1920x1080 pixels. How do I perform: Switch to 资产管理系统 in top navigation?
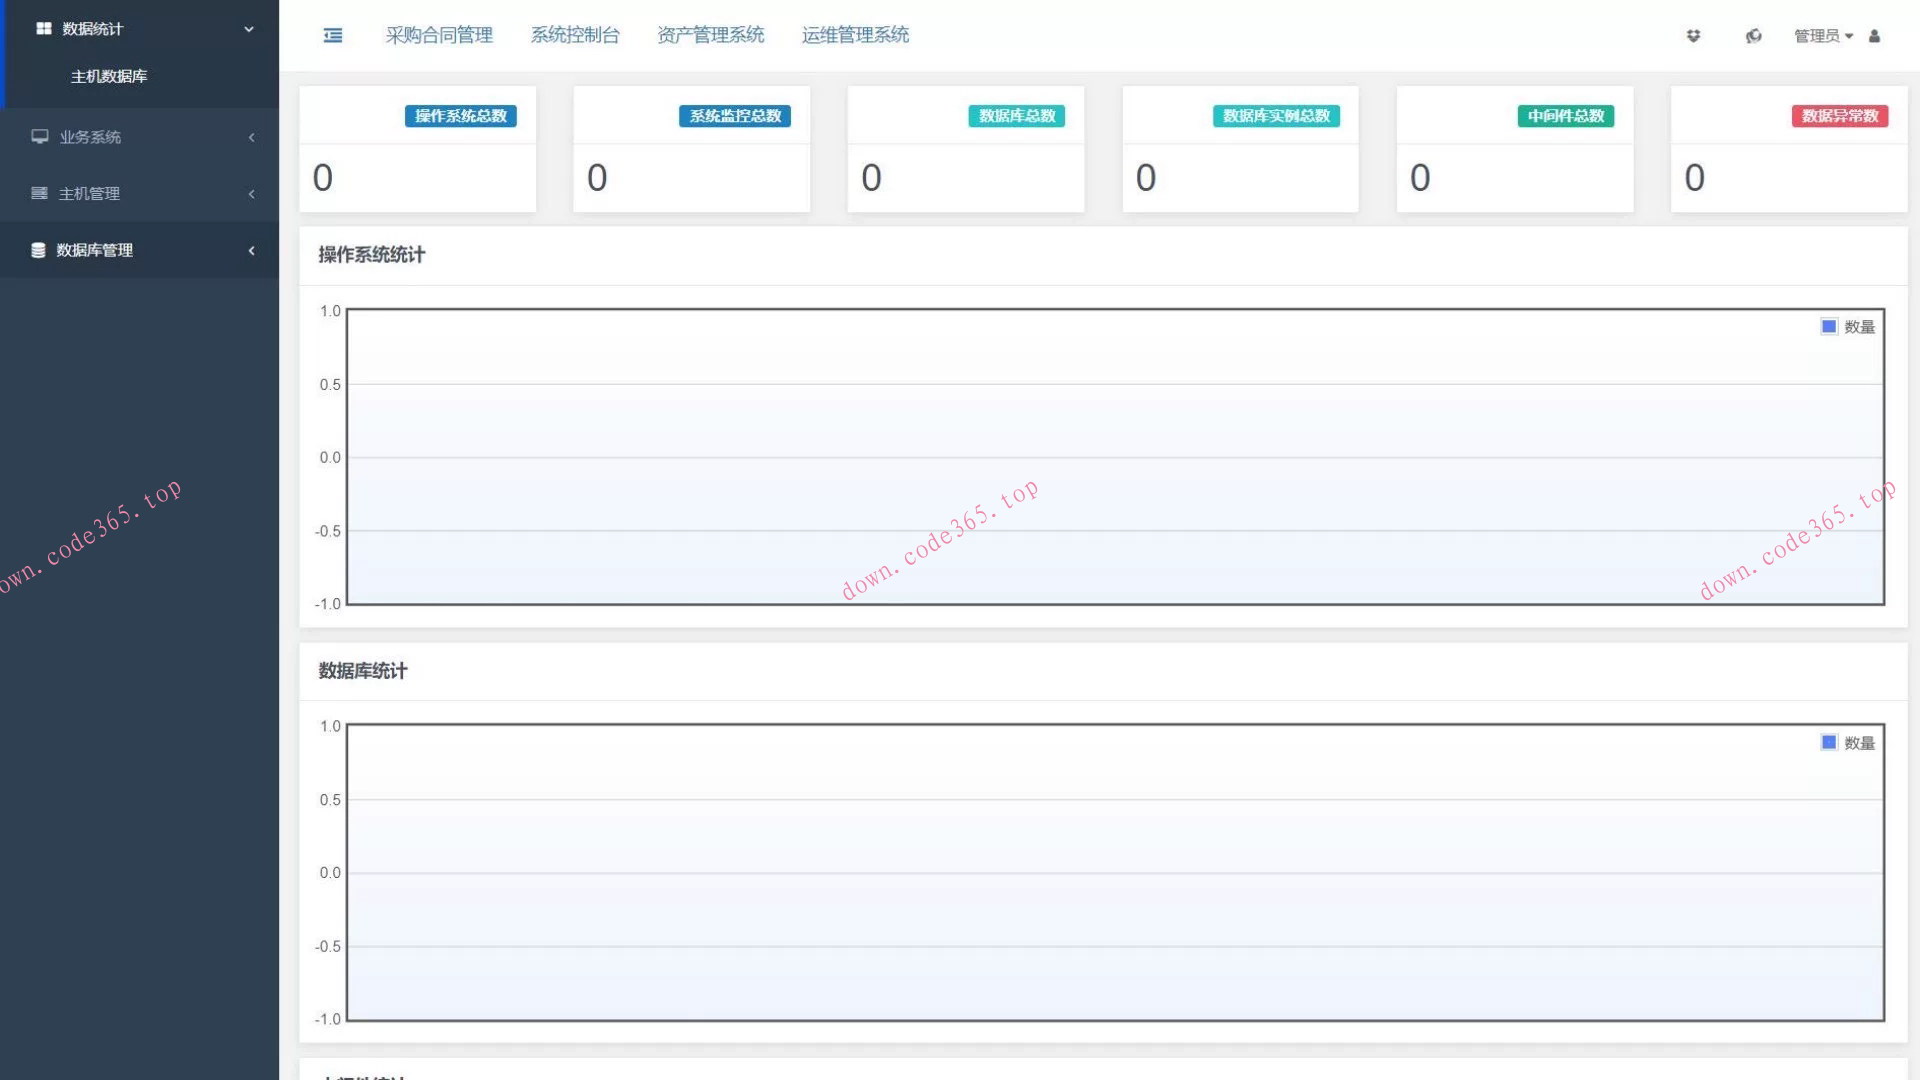[x=710, y=35]
